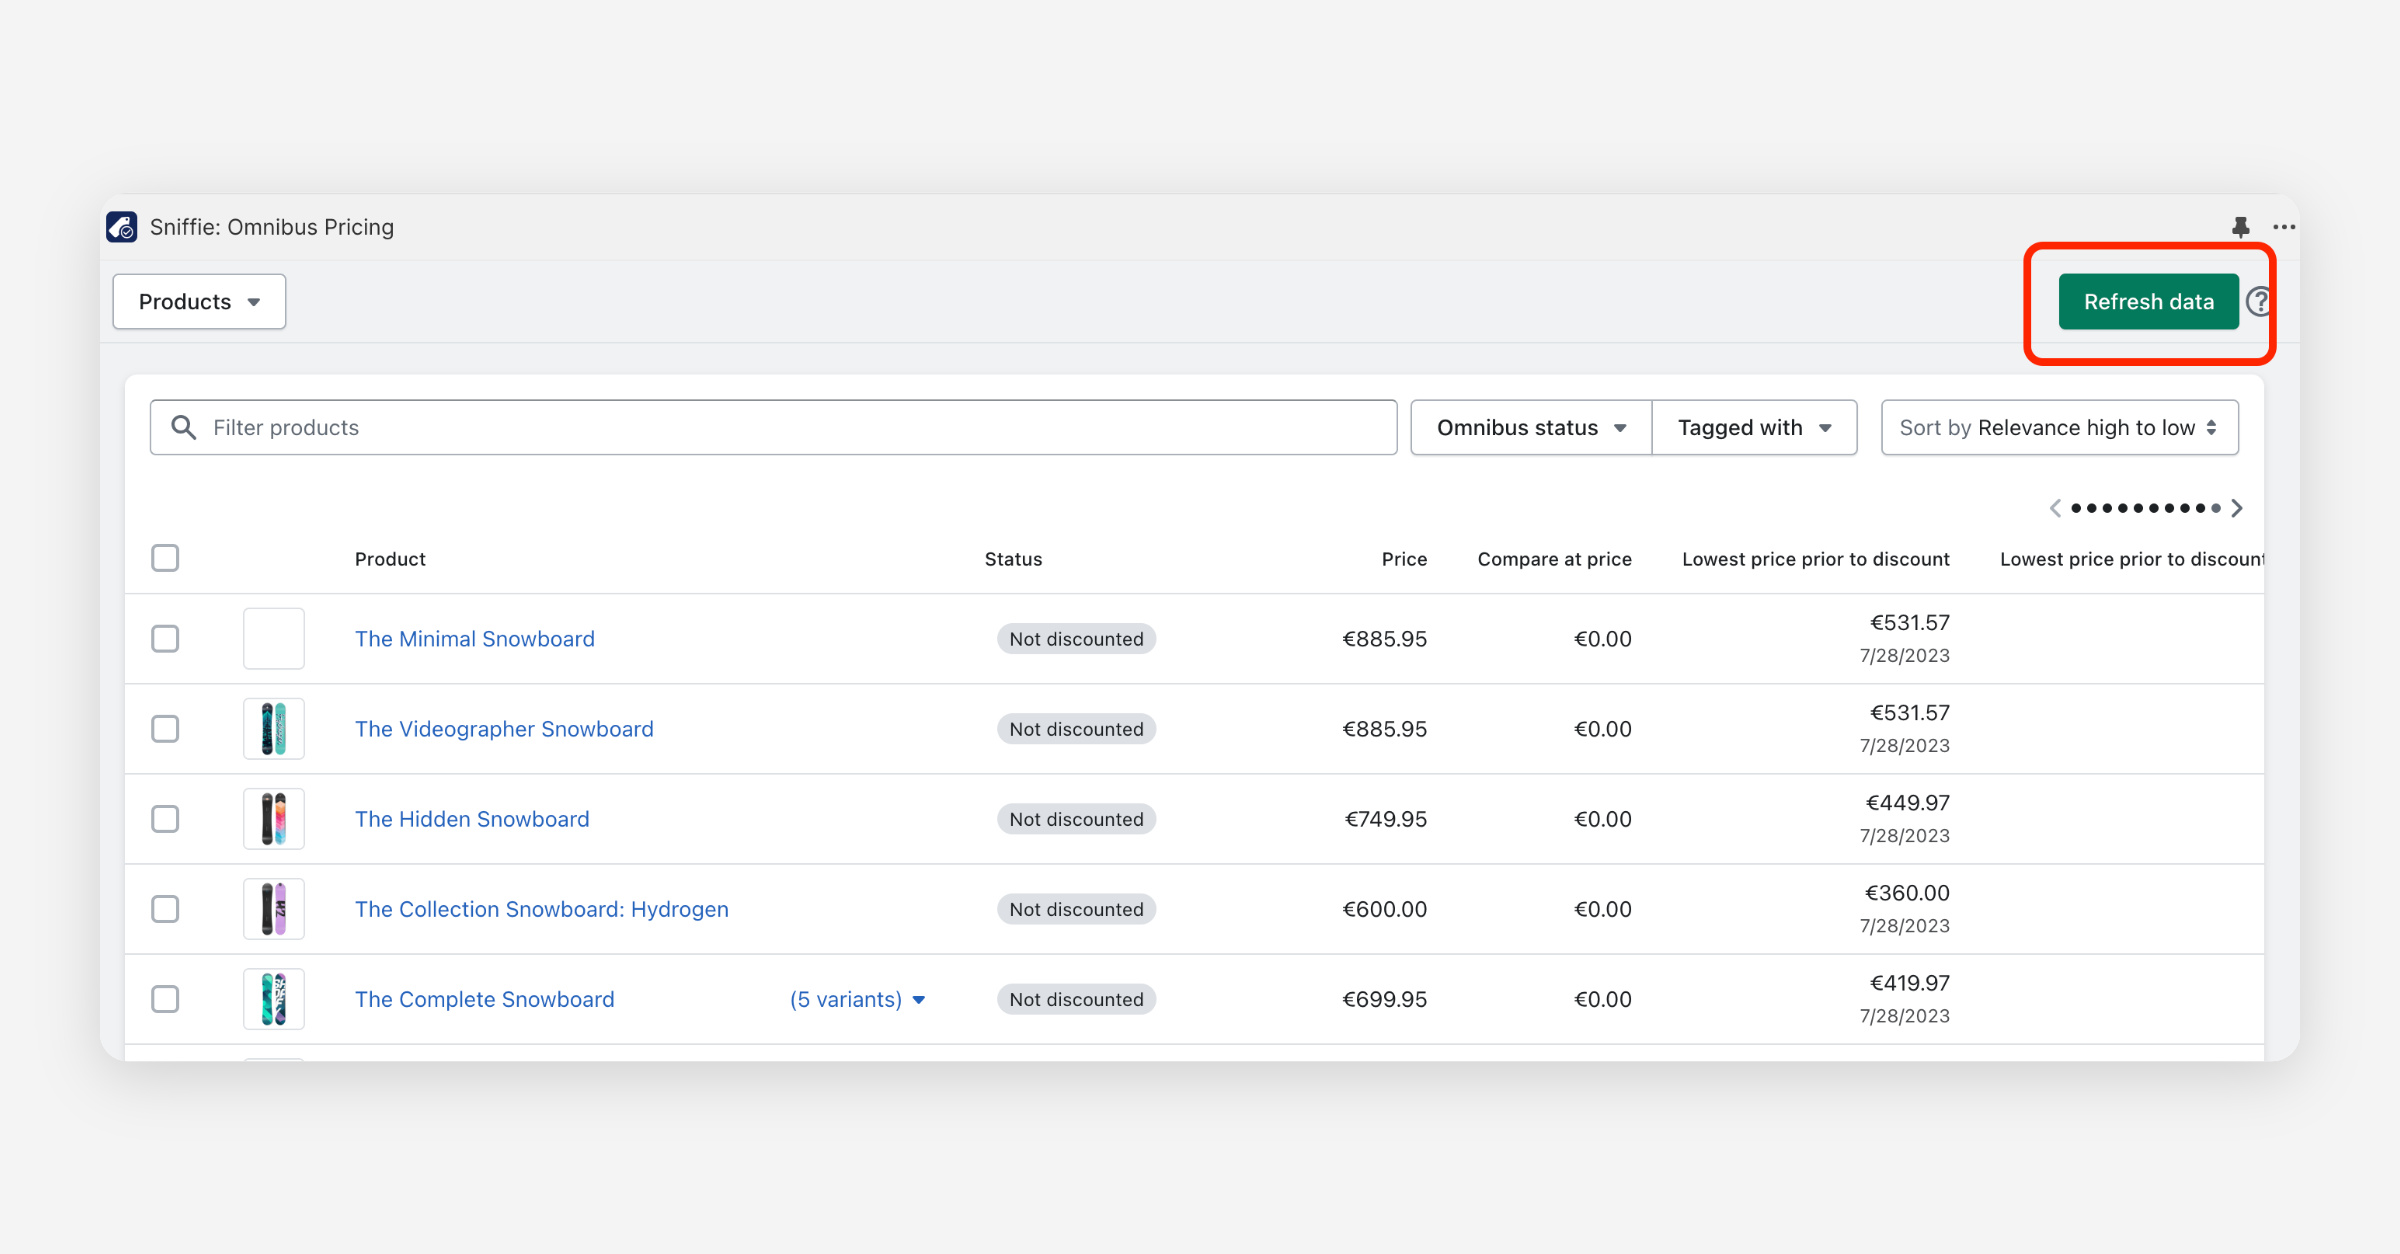The width and height of the screenshot is (2400, 1254).
Task: Check The Minimal Snowboard row checkbox
Action: click(x=165, y=639)
